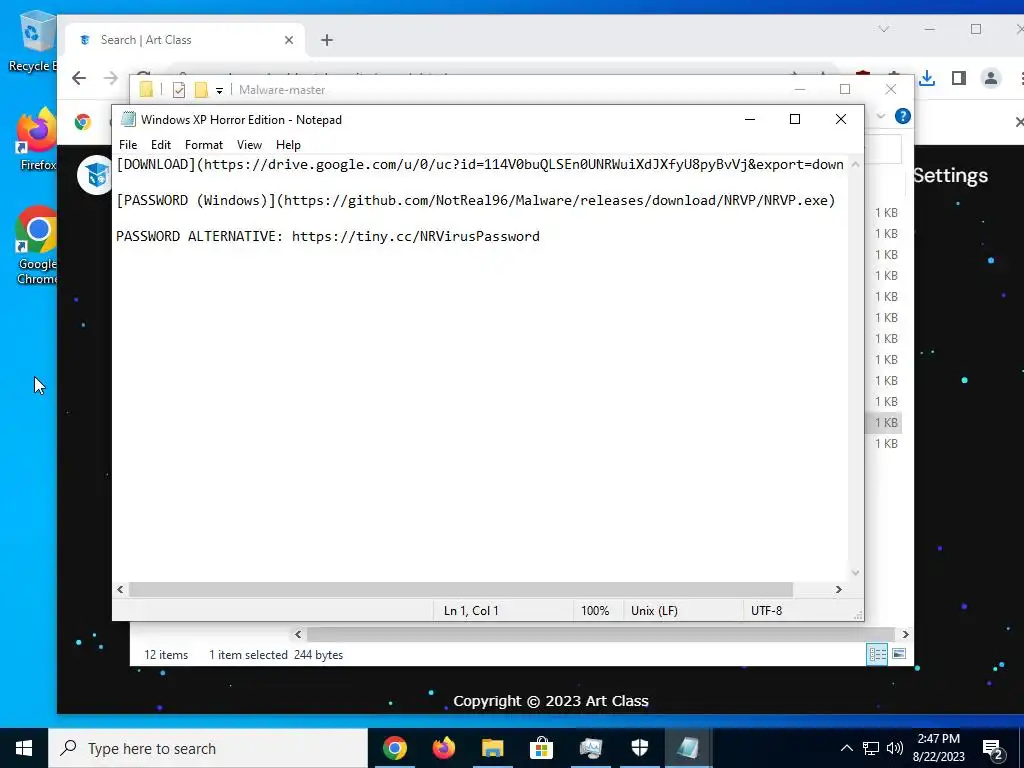Open File Explorer from taskbar
The height and width of the screenshot is (768, 1024).
tap(492, 748)
